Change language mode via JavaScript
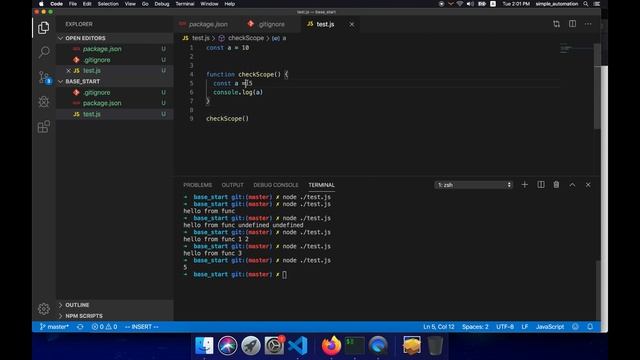The height and width of the screenshot is (360, 640). pyautogui.click(x=550, y=327)
